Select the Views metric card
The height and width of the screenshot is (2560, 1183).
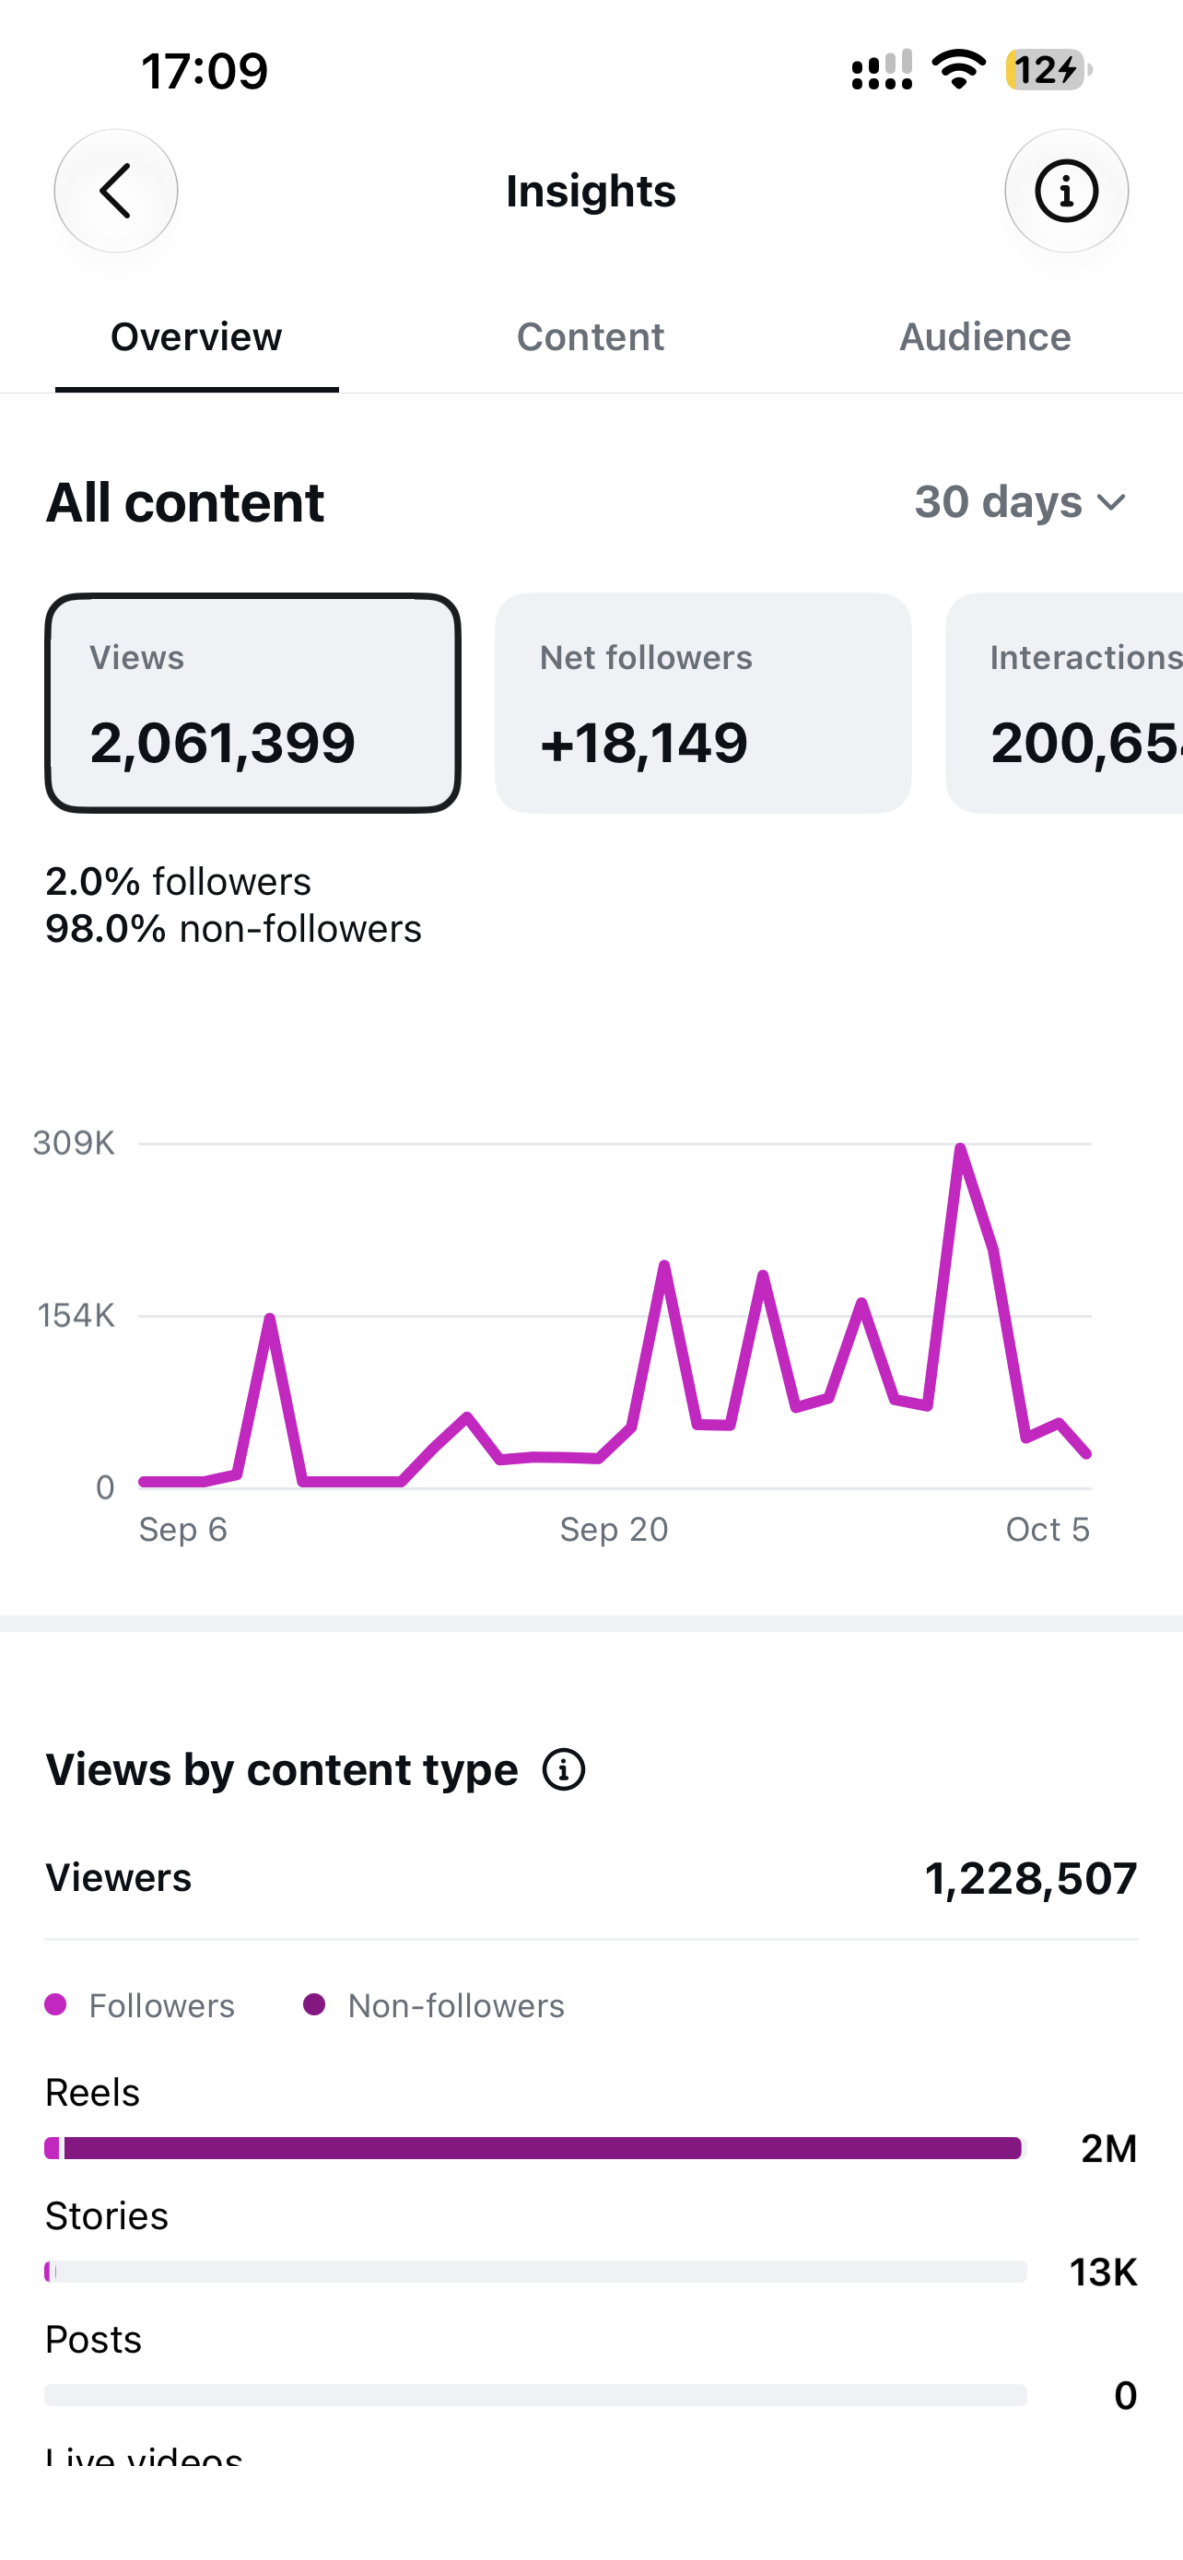(253, 702)
